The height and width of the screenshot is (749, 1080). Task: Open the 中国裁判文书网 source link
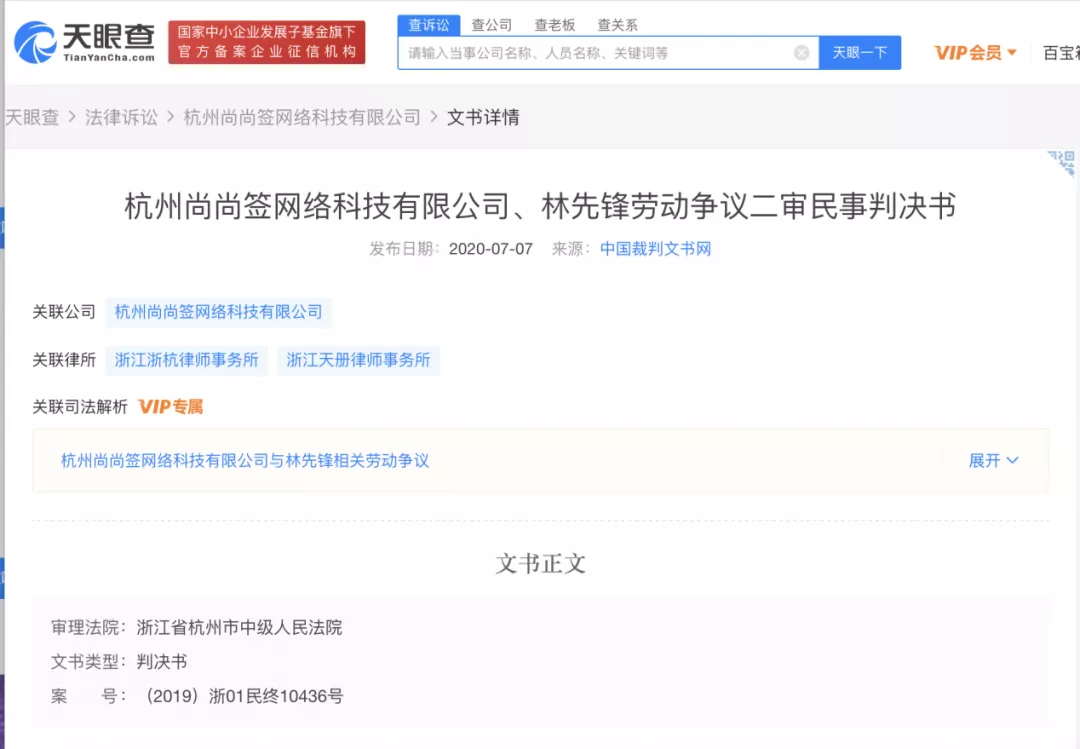(655, 249)
